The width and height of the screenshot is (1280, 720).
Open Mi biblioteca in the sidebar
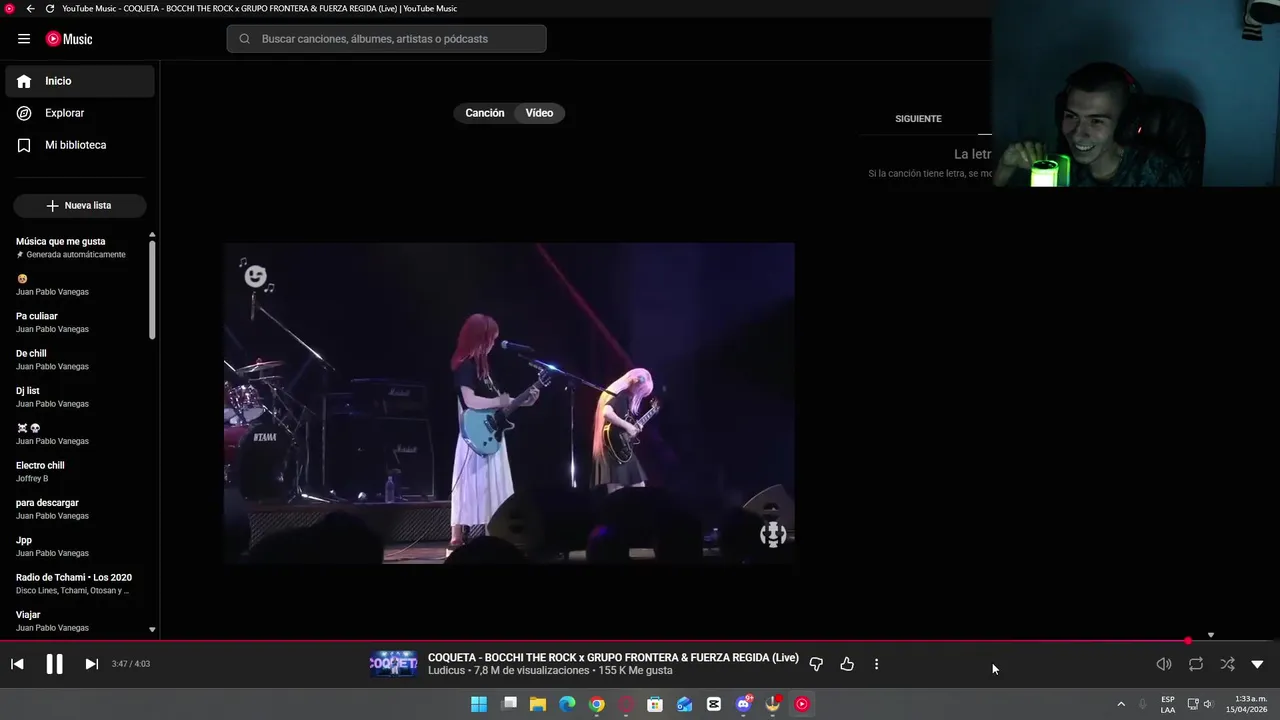(x=80, y=145)
